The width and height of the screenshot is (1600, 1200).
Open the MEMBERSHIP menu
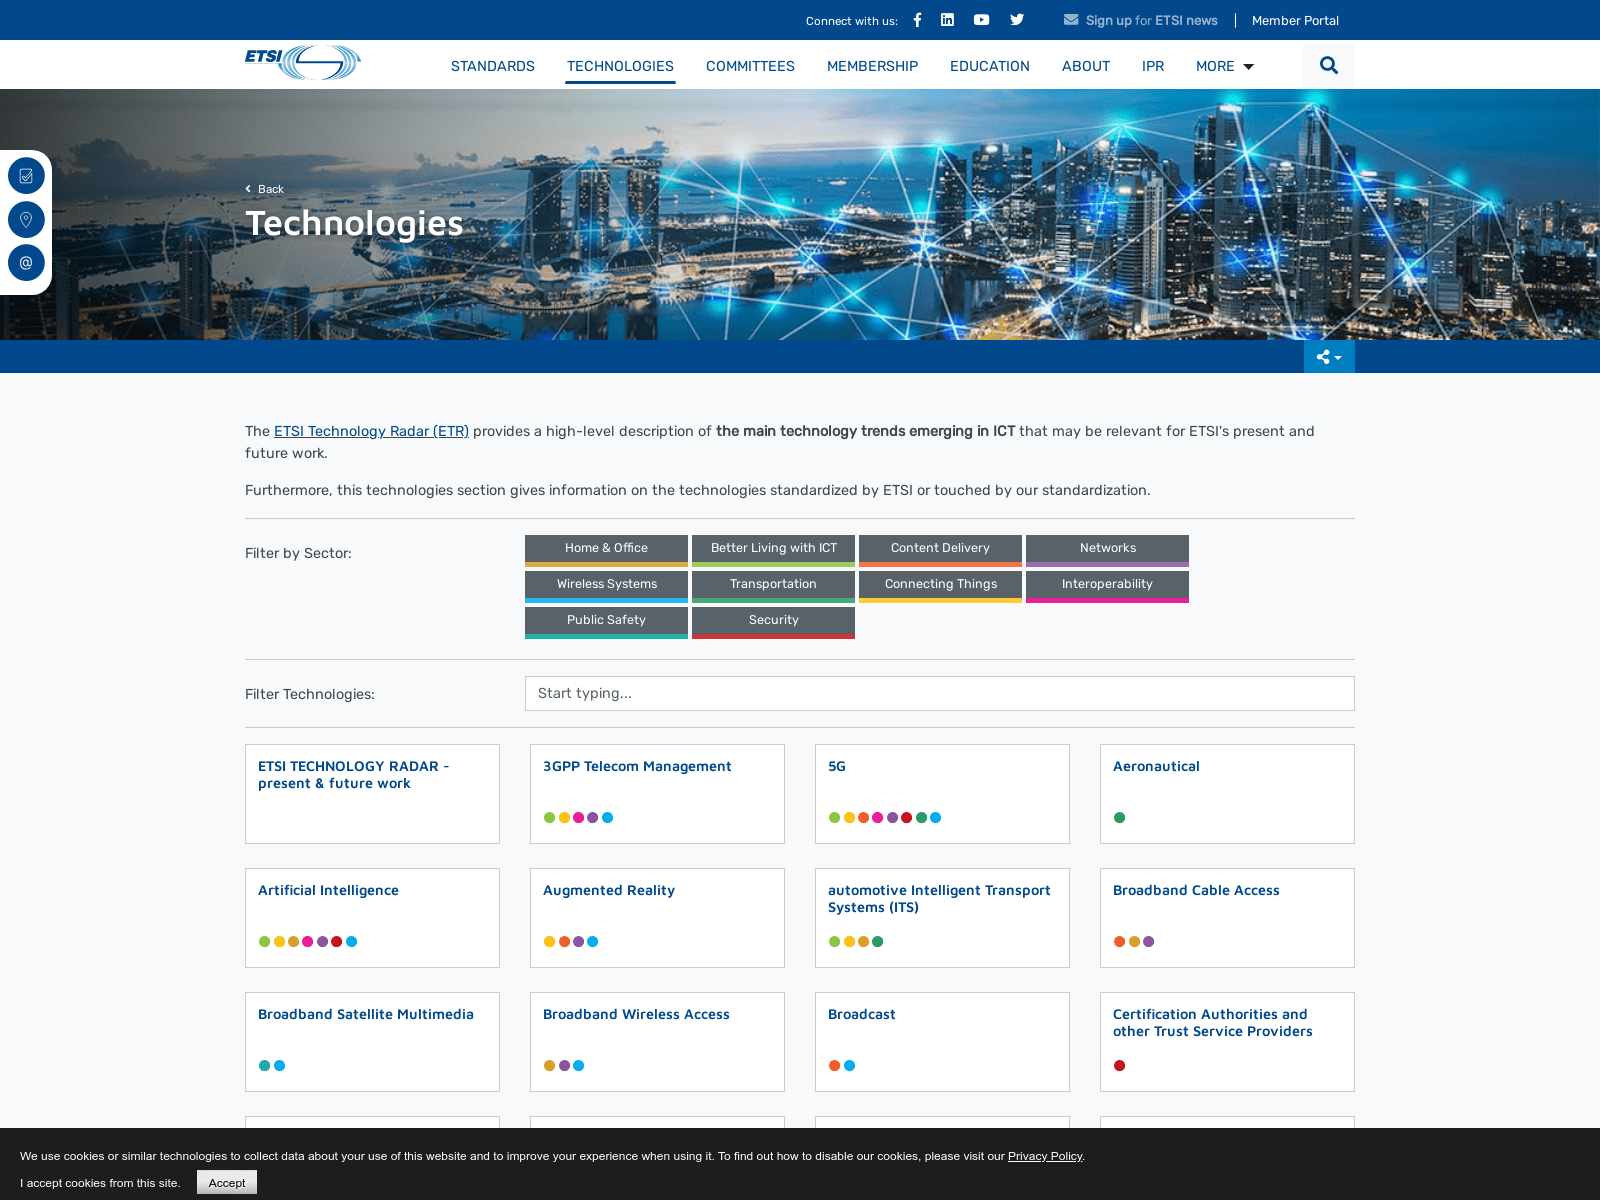click(x=872, y=66)
